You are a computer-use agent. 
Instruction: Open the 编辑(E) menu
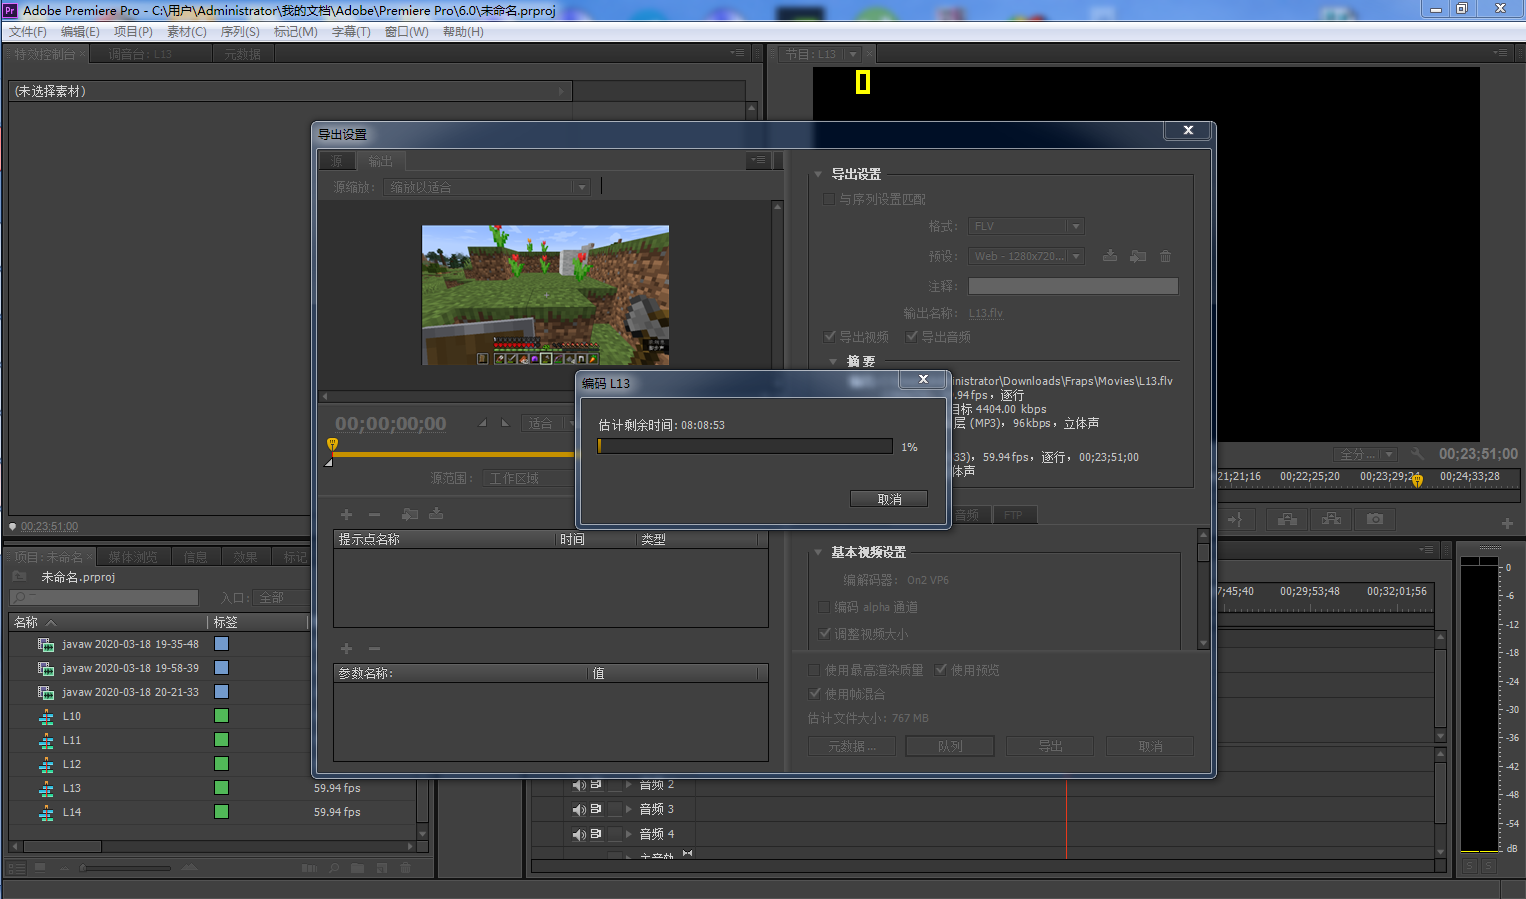[80, 32]
